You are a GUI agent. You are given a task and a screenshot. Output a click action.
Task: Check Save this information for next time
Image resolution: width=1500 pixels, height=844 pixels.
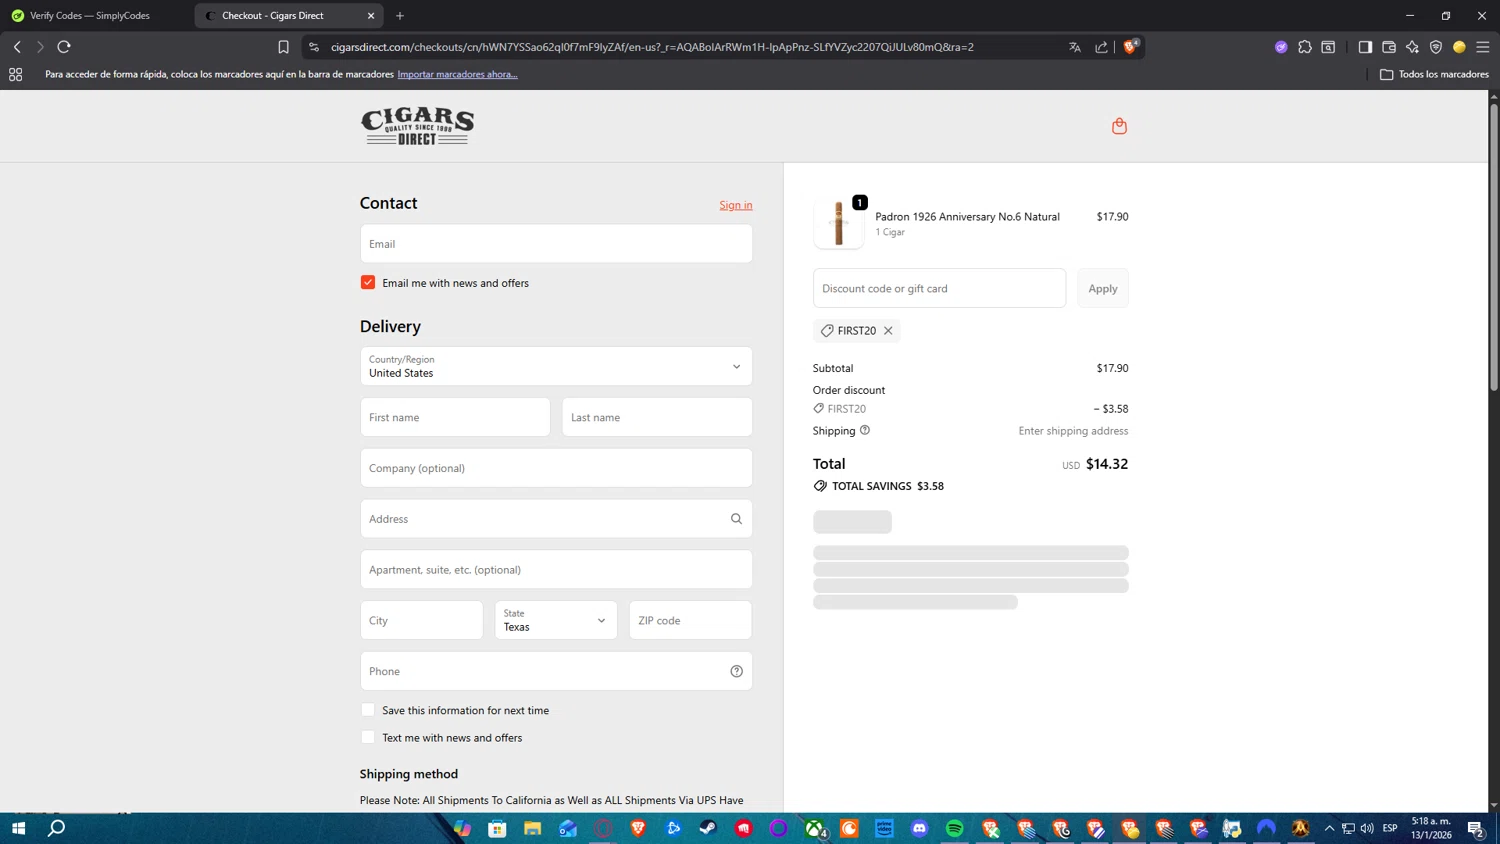click(x=368, y=710)
